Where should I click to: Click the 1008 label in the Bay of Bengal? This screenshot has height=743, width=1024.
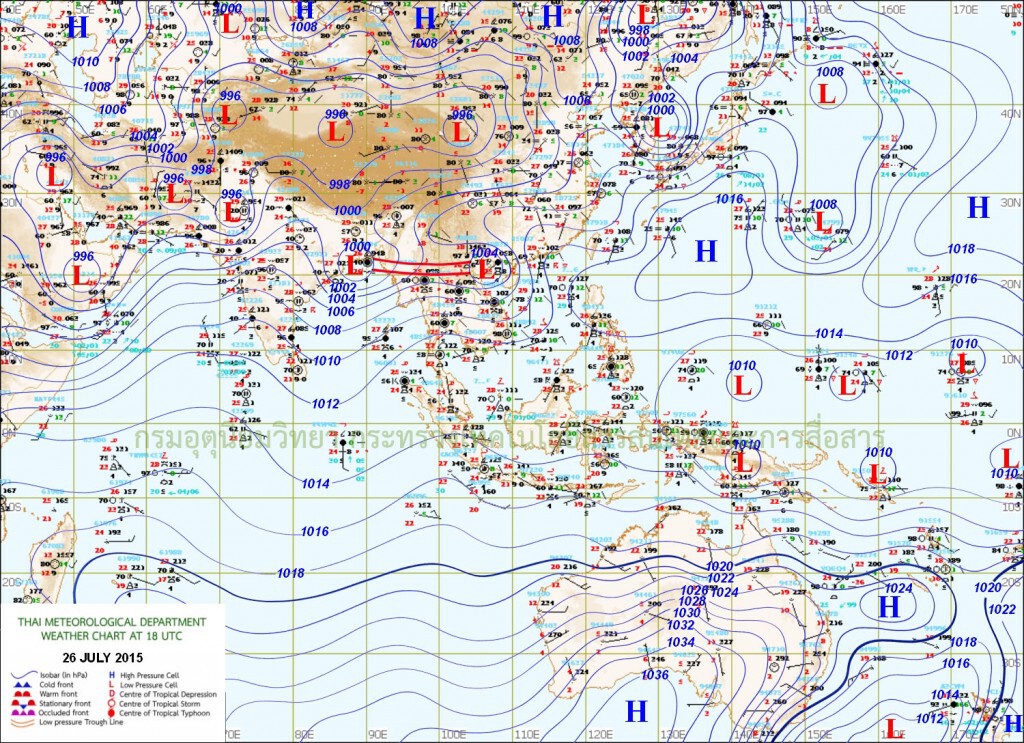click(x=327, y=330)
